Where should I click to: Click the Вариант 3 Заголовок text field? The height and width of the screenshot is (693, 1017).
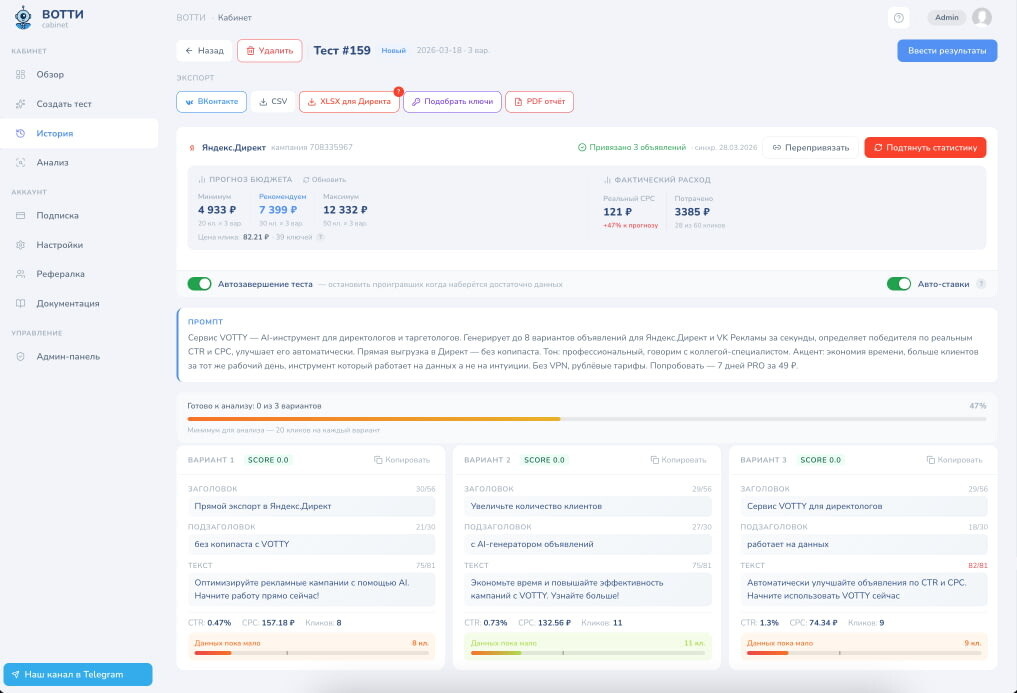(x=863, y=506)
